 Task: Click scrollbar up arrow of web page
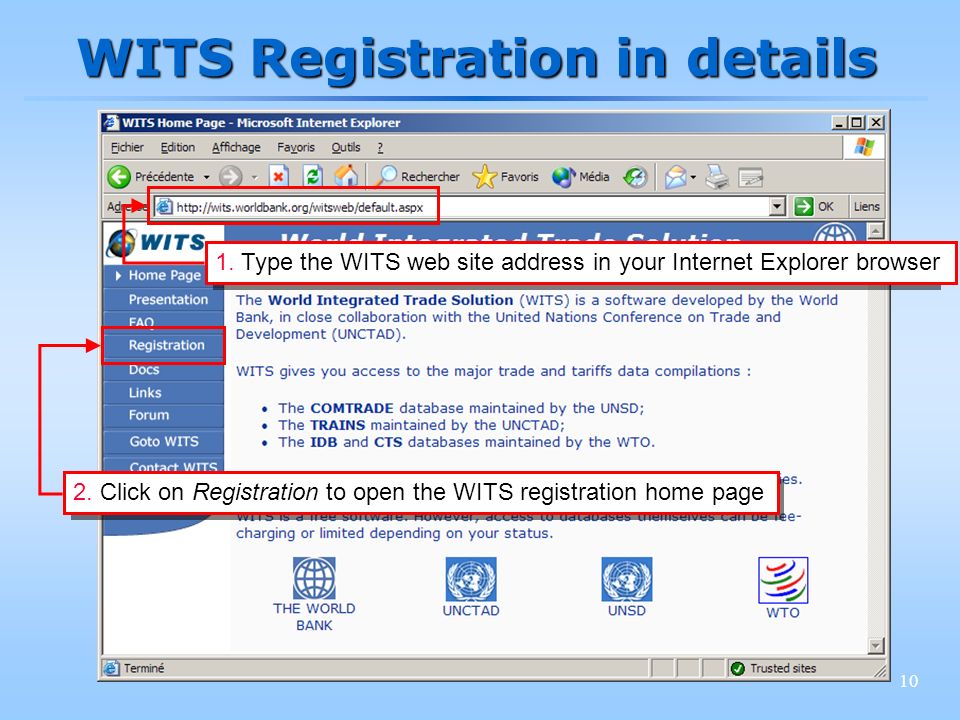point(876,231)
